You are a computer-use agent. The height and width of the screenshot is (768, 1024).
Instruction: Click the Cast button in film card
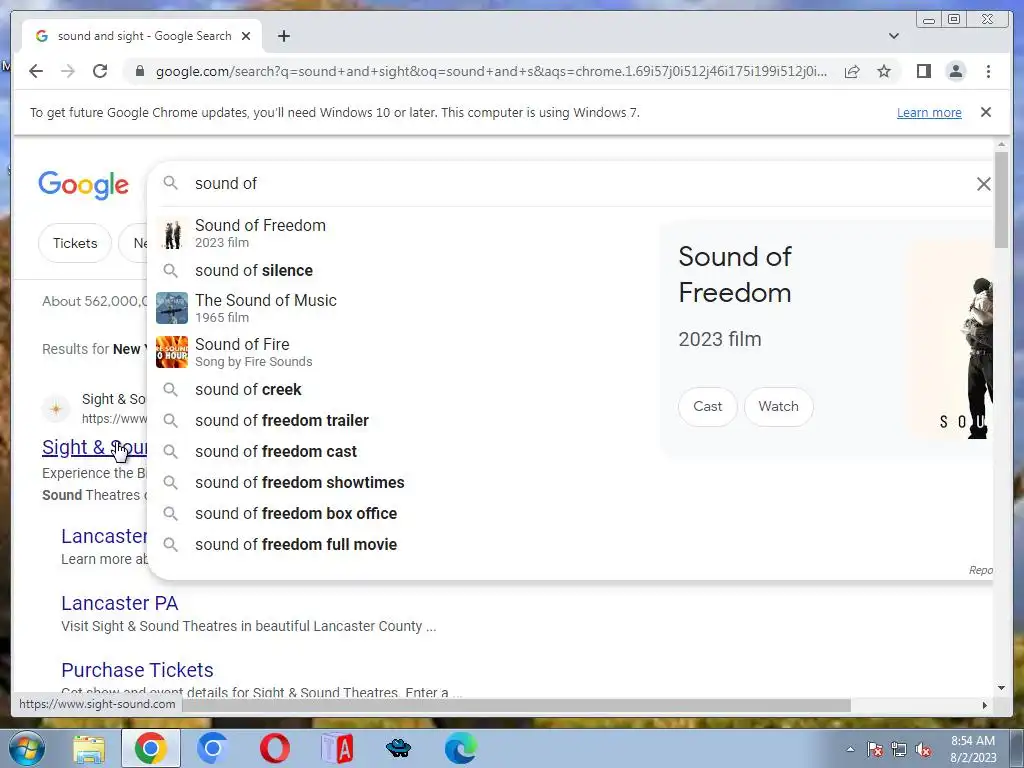[x=707, y=406]
